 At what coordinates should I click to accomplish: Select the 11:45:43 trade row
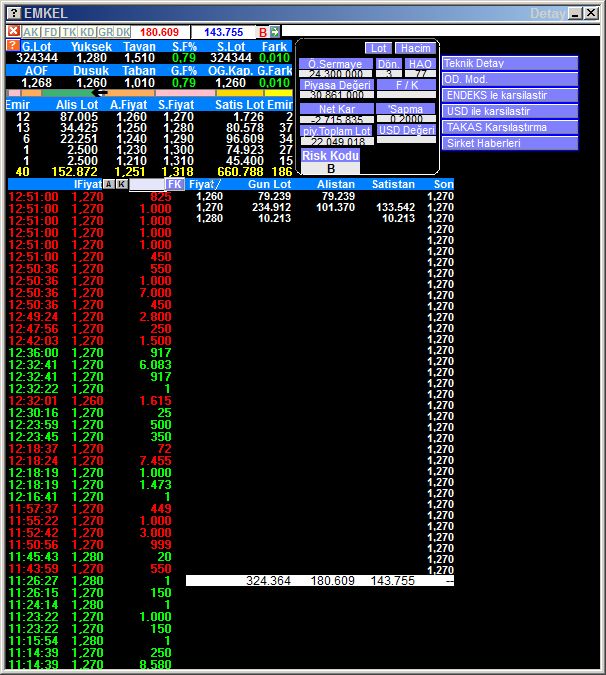(90, 557)
